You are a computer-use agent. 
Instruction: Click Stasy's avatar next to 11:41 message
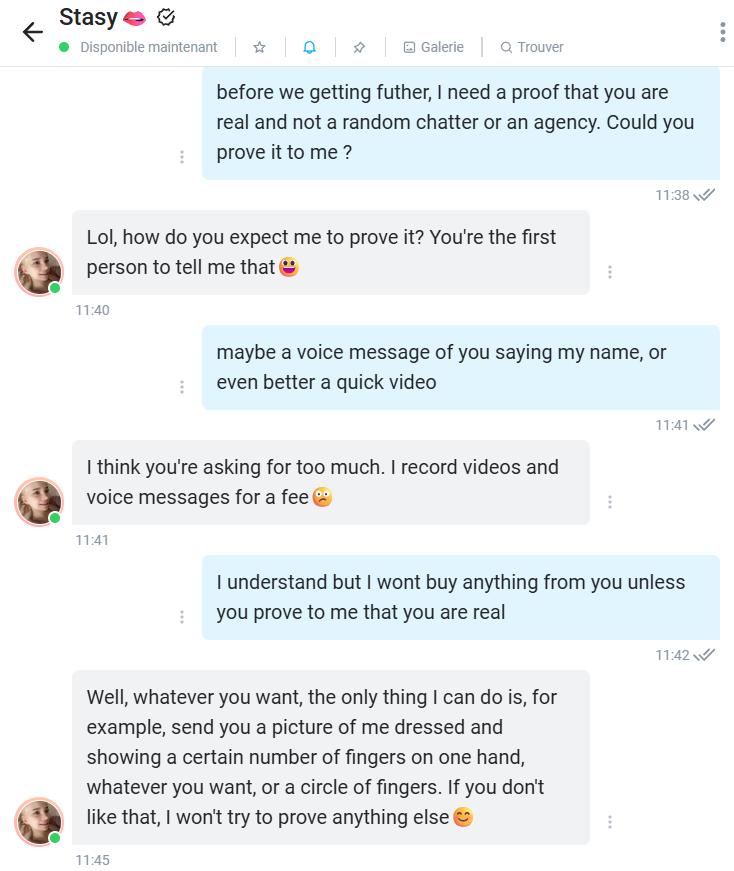click(x=39, y=502)
